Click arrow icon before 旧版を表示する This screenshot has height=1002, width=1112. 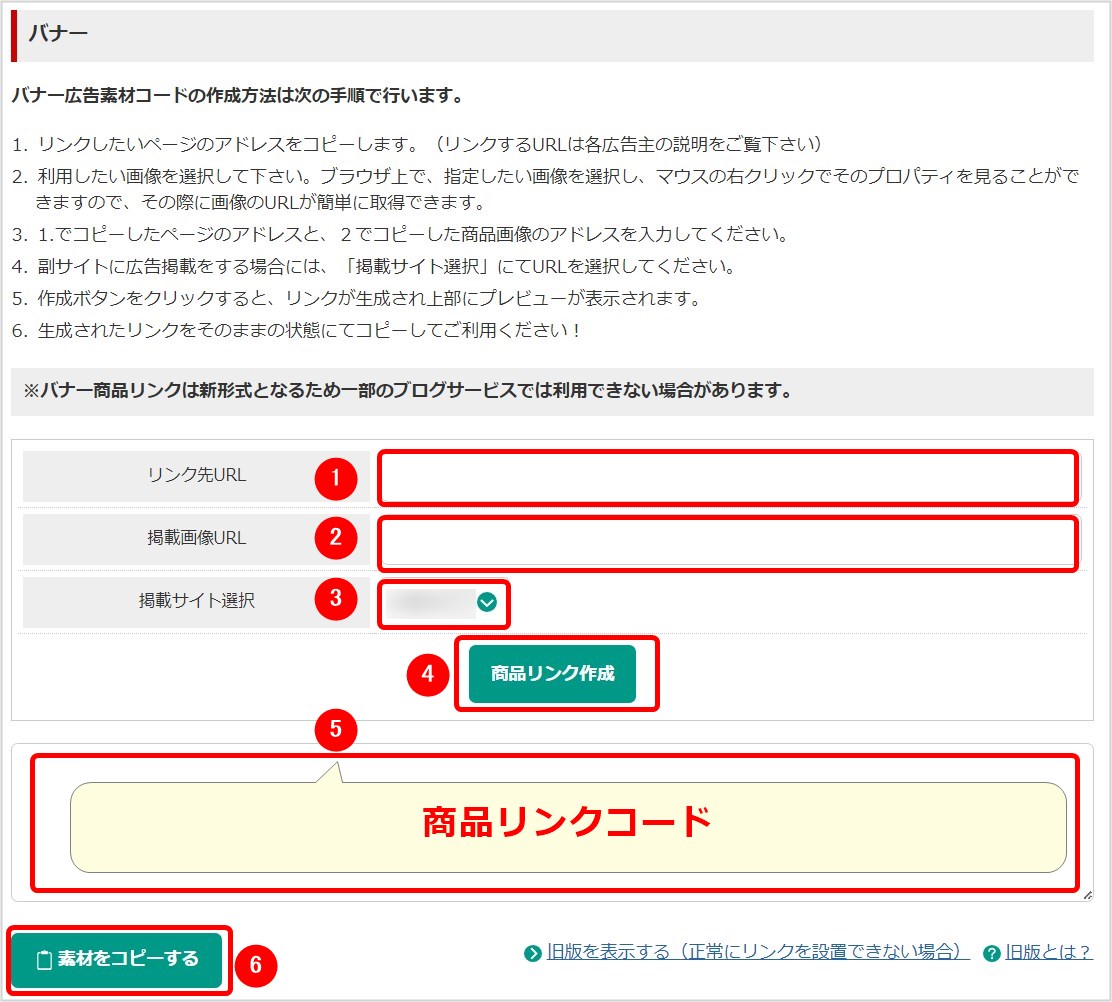point(533,953)
